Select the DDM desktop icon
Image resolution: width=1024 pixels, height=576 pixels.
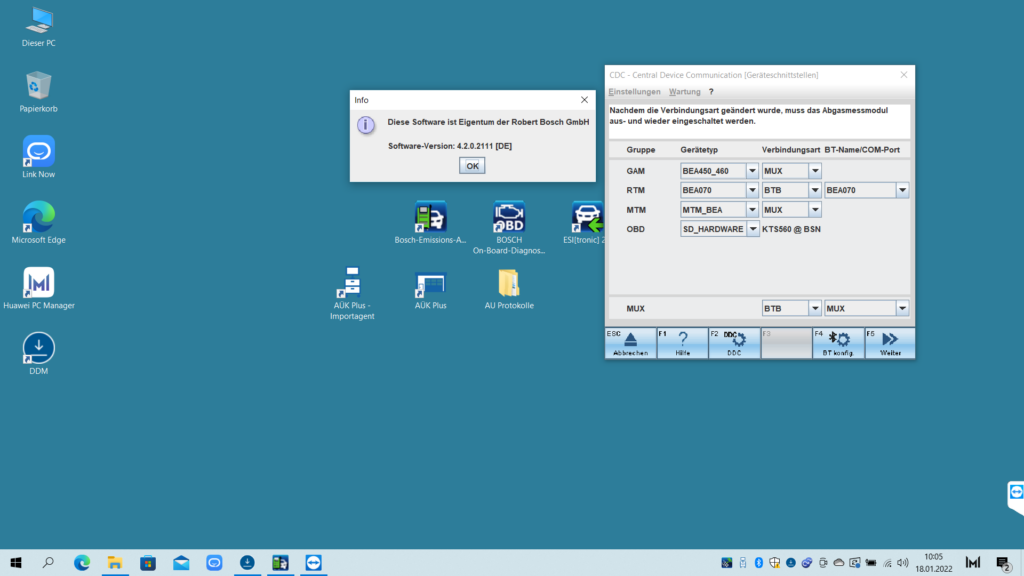39,354
